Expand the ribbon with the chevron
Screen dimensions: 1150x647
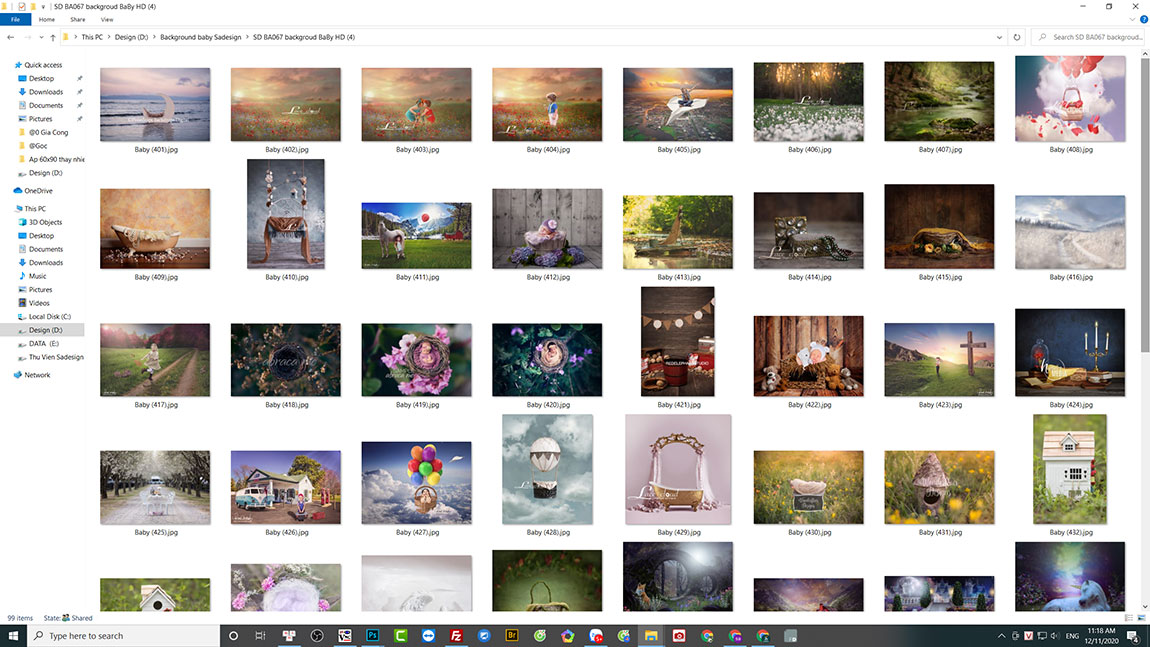(1132, 20)
